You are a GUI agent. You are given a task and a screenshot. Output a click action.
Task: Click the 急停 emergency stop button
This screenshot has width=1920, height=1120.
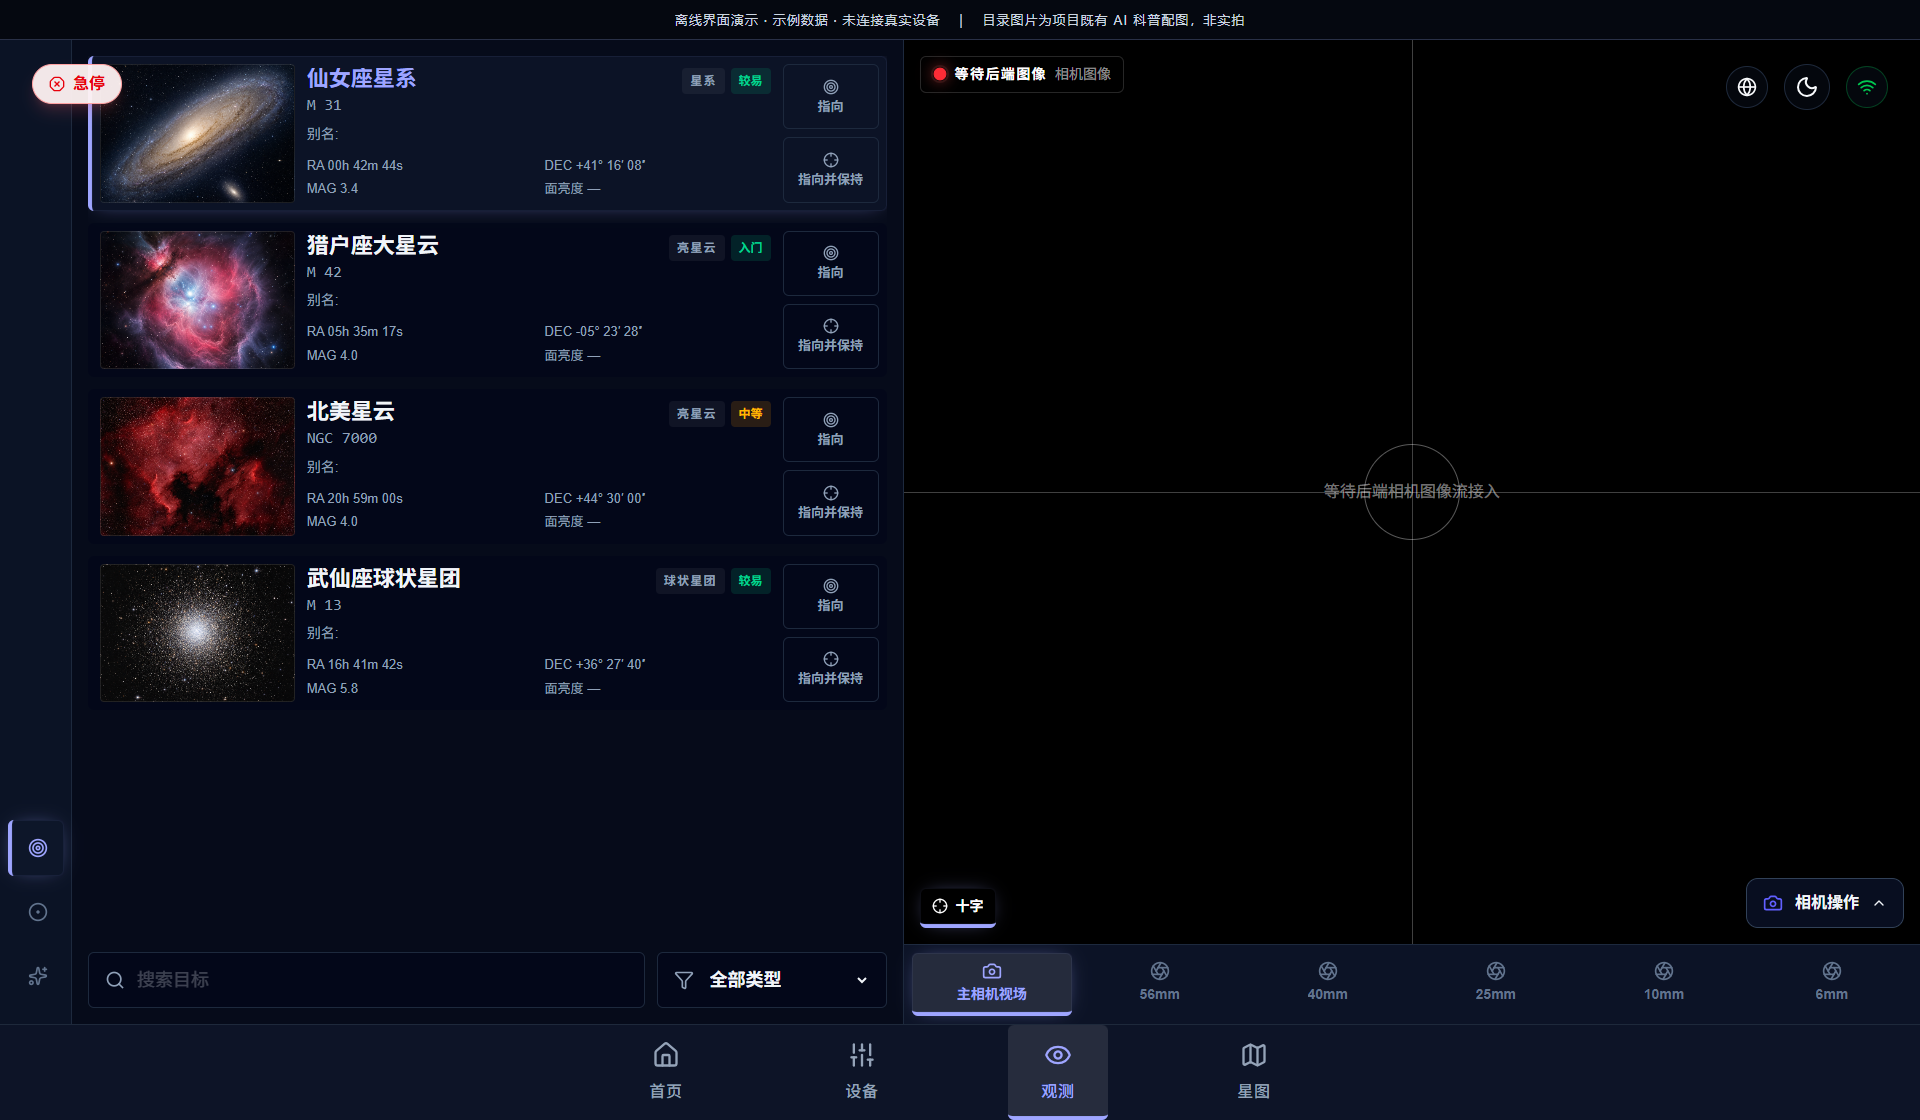[77, 84]
